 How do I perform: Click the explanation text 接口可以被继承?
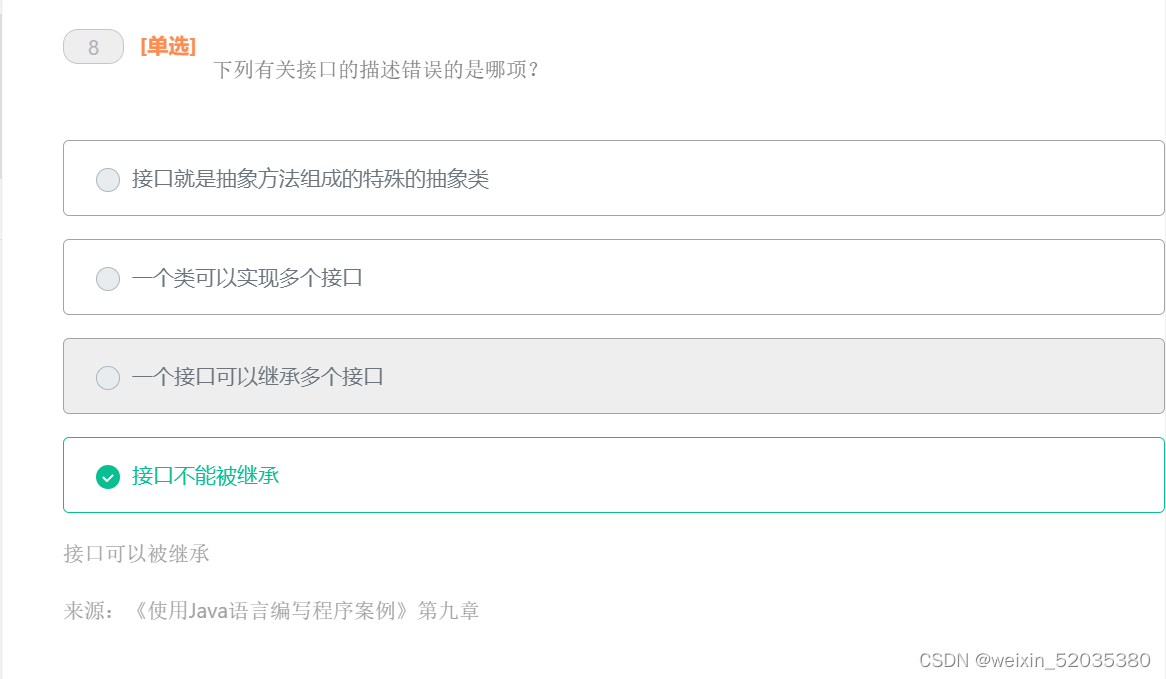click(x=136, y=553)
